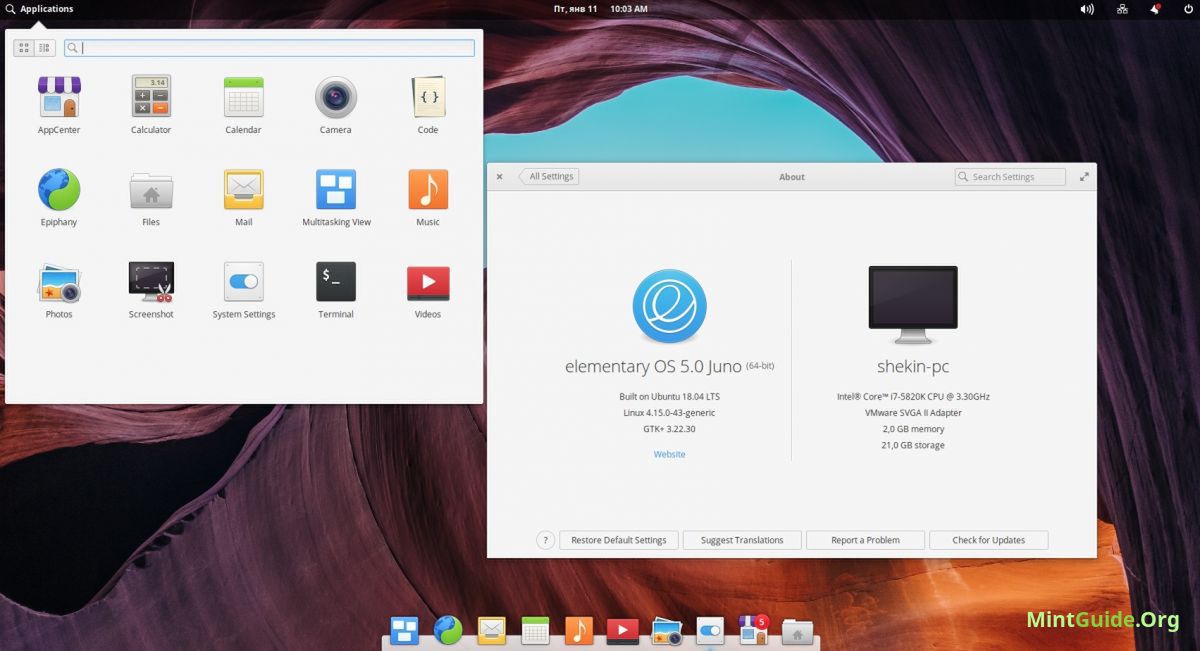
Task: Open the date and time indicator
Action: click(x=600, y=9)
